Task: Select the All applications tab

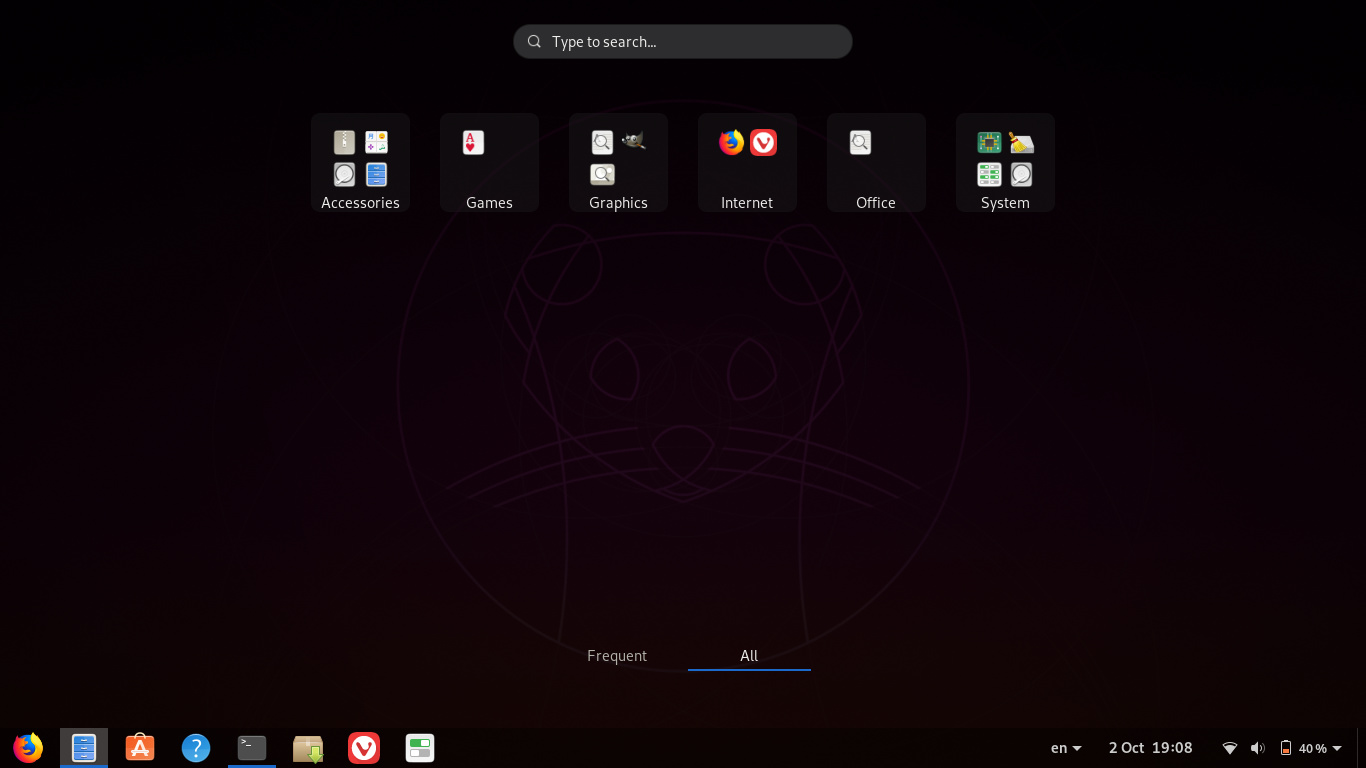Action: [x=749, y=656]
